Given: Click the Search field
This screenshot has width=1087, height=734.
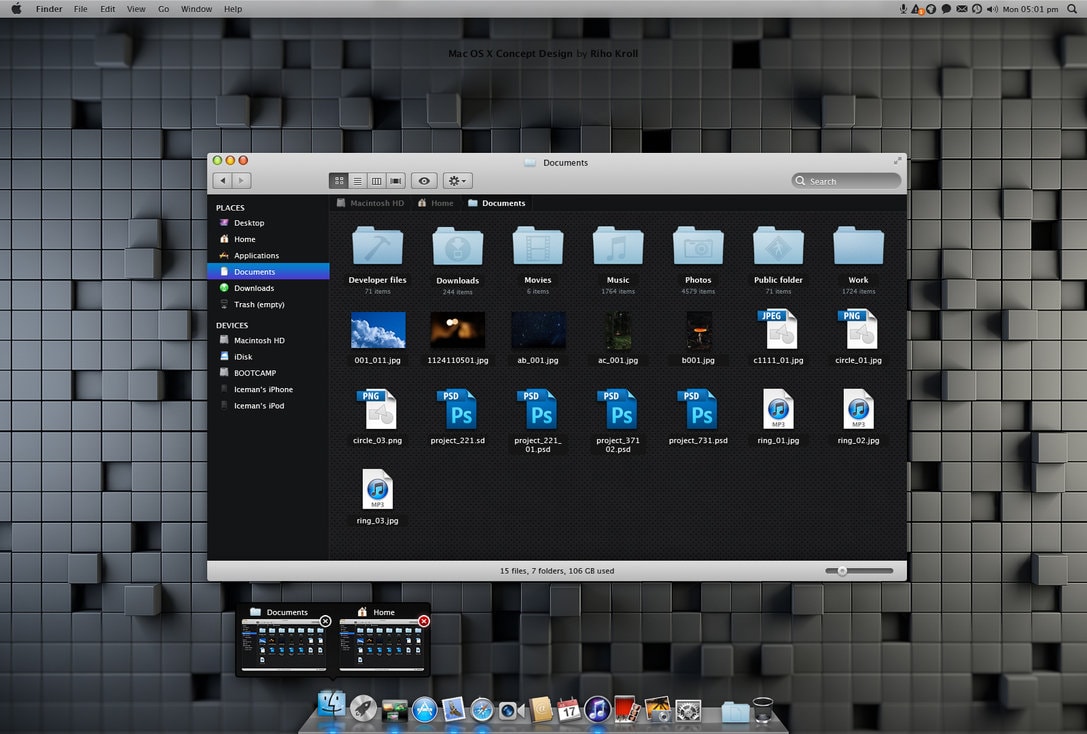Looking at the screenshot, I should coord(846,181).
